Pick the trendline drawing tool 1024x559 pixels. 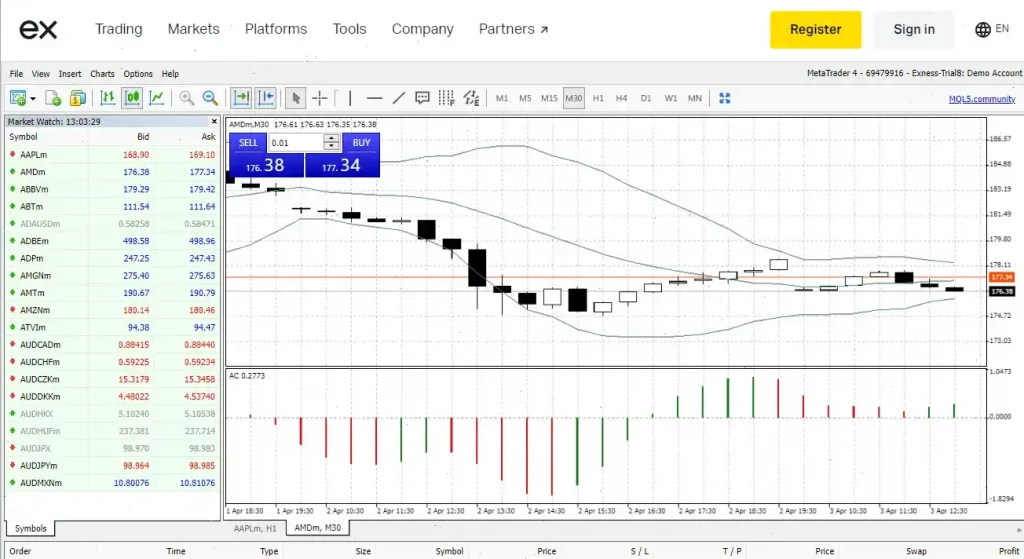398,98
